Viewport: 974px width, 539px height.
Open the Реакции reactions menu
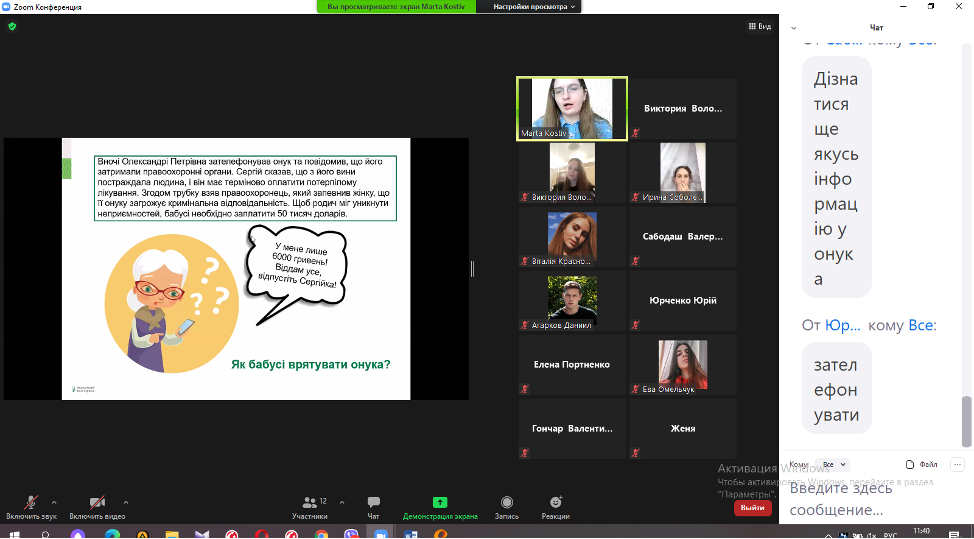555,504
